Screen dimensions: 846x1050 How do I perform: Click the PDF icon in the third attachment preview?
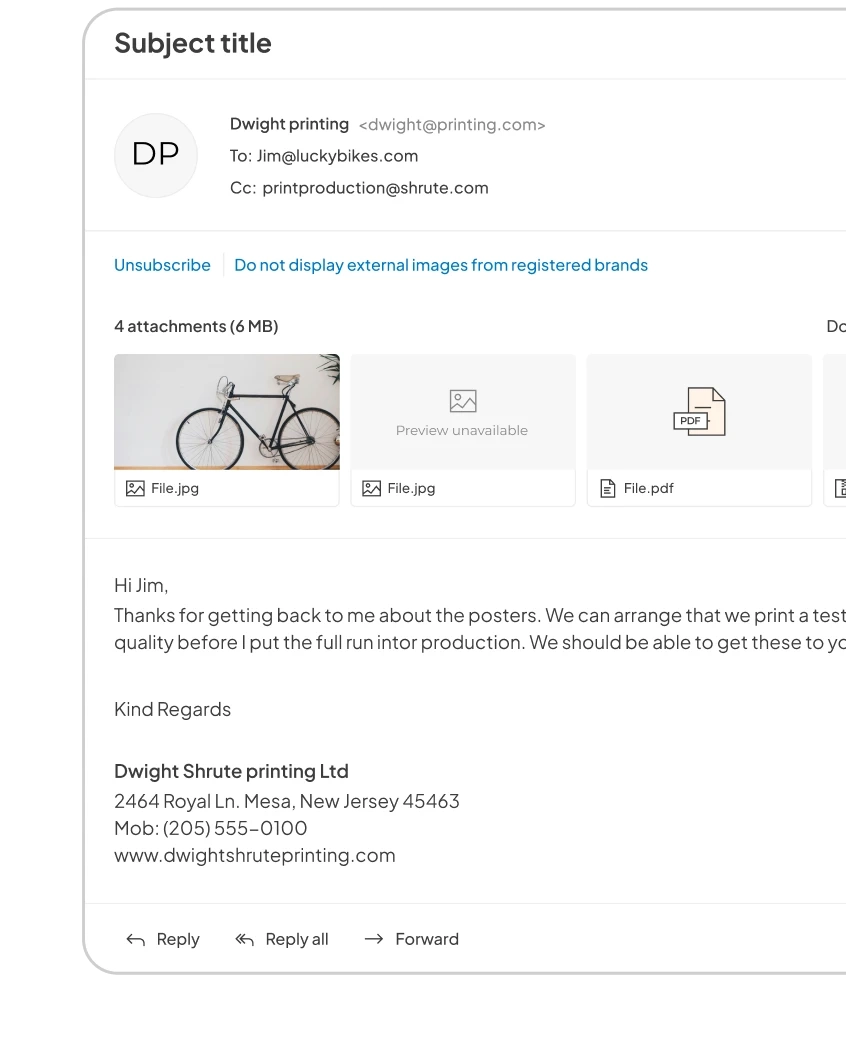[699, 412]
